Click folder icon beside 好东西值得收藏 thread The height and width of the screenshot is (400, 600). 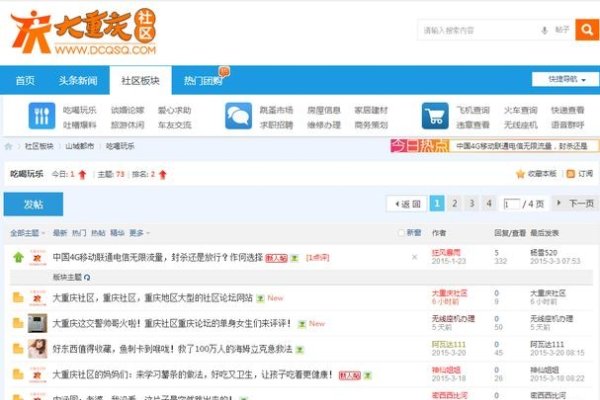click(x=18, y=349)
